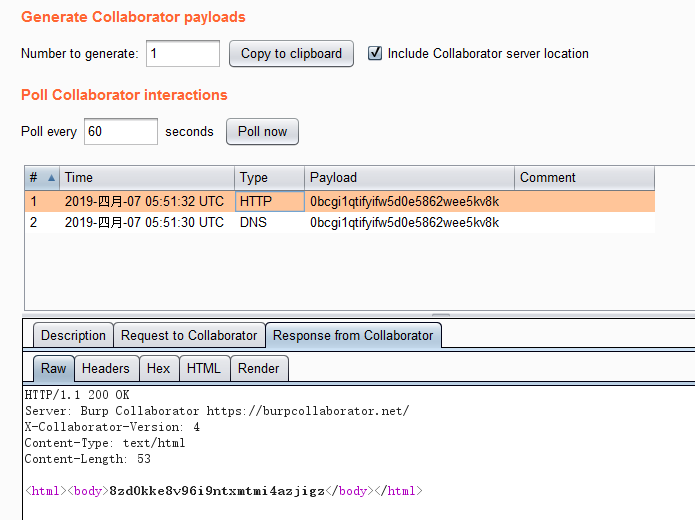Click the Poll now button
The height and width of the screenshot is (520, 695).
point(262,132)
